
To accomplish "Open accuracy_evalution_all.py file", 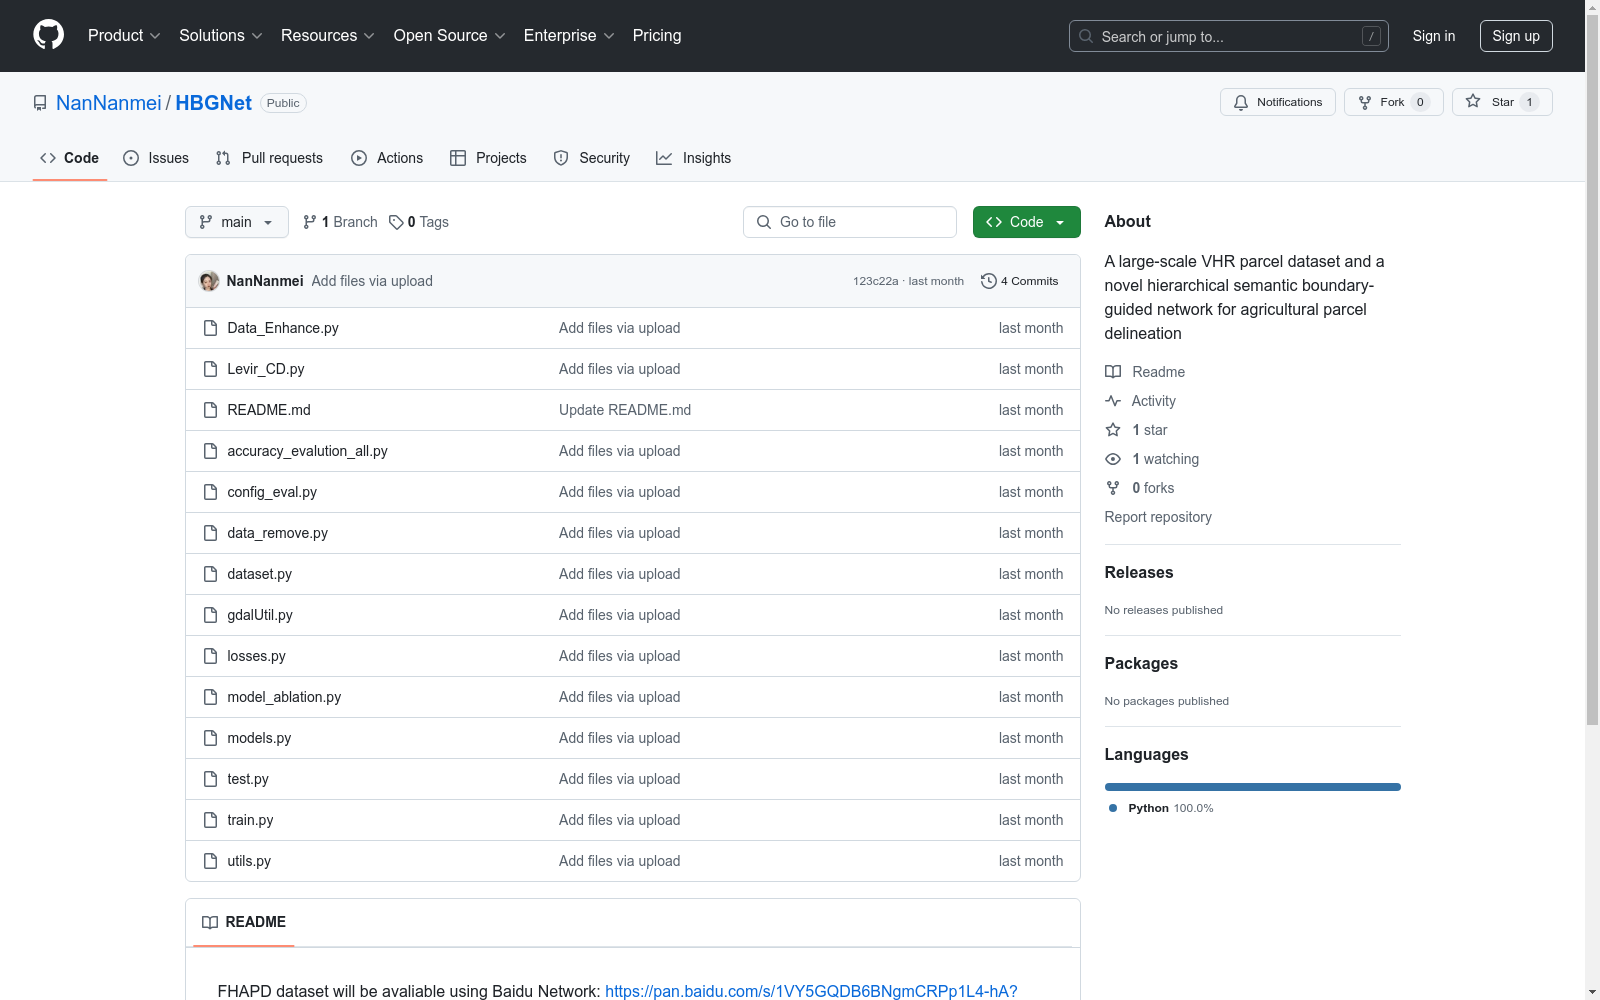I will [307, 451].
